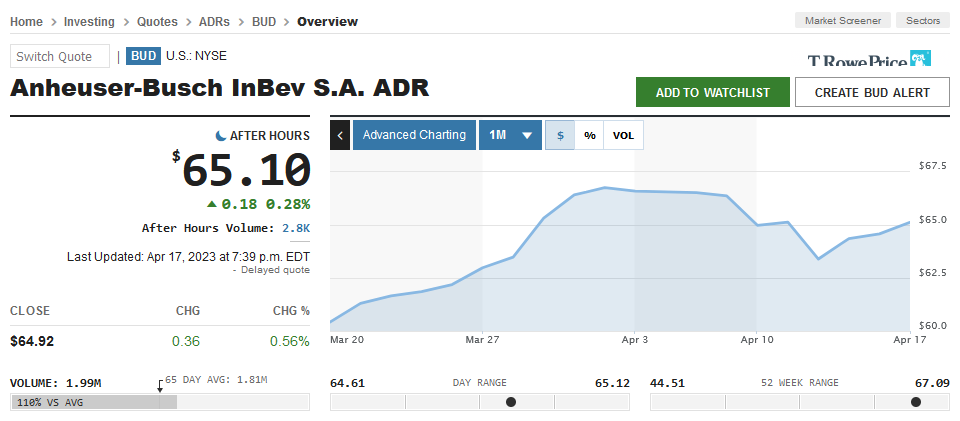960x421 pixels.
Task: Click the 65 day average volume marker
Action: point(159,385)
